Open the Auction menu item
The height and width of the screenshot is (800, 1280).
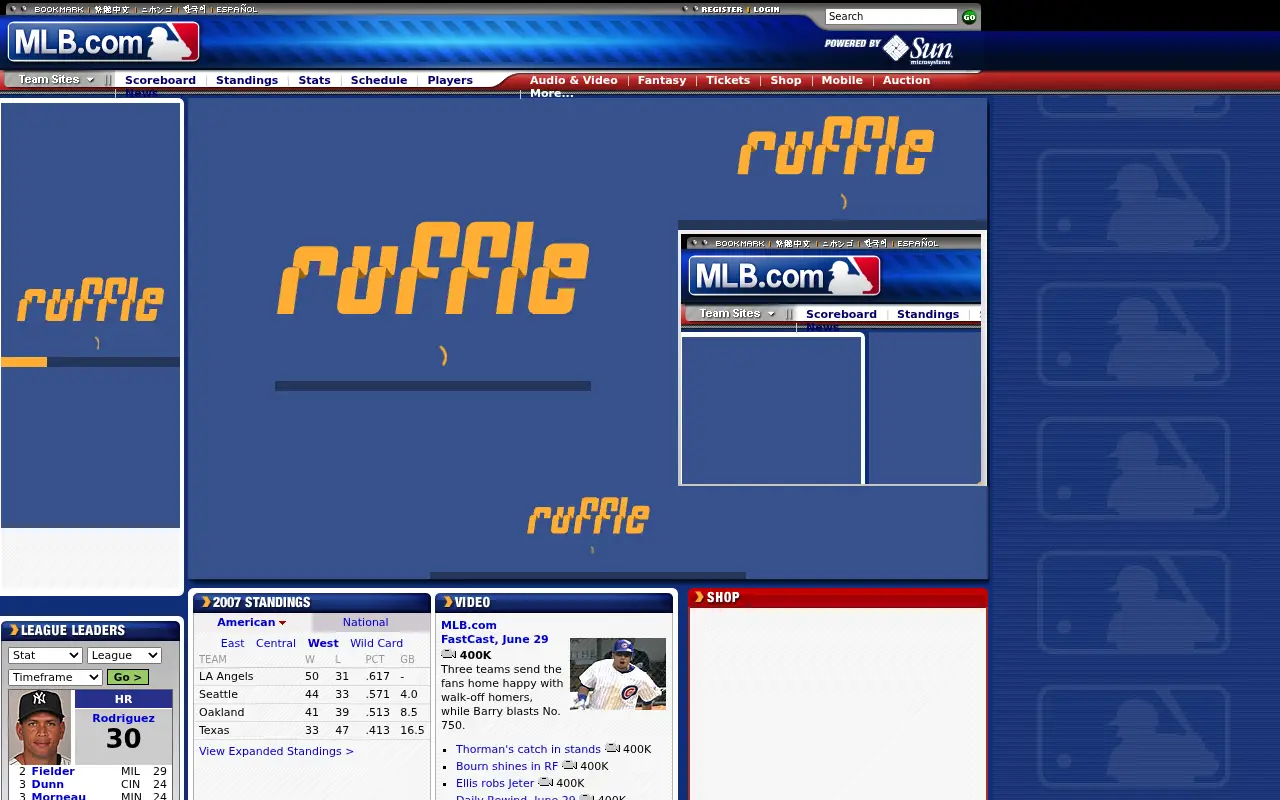(x=906, y=80)
